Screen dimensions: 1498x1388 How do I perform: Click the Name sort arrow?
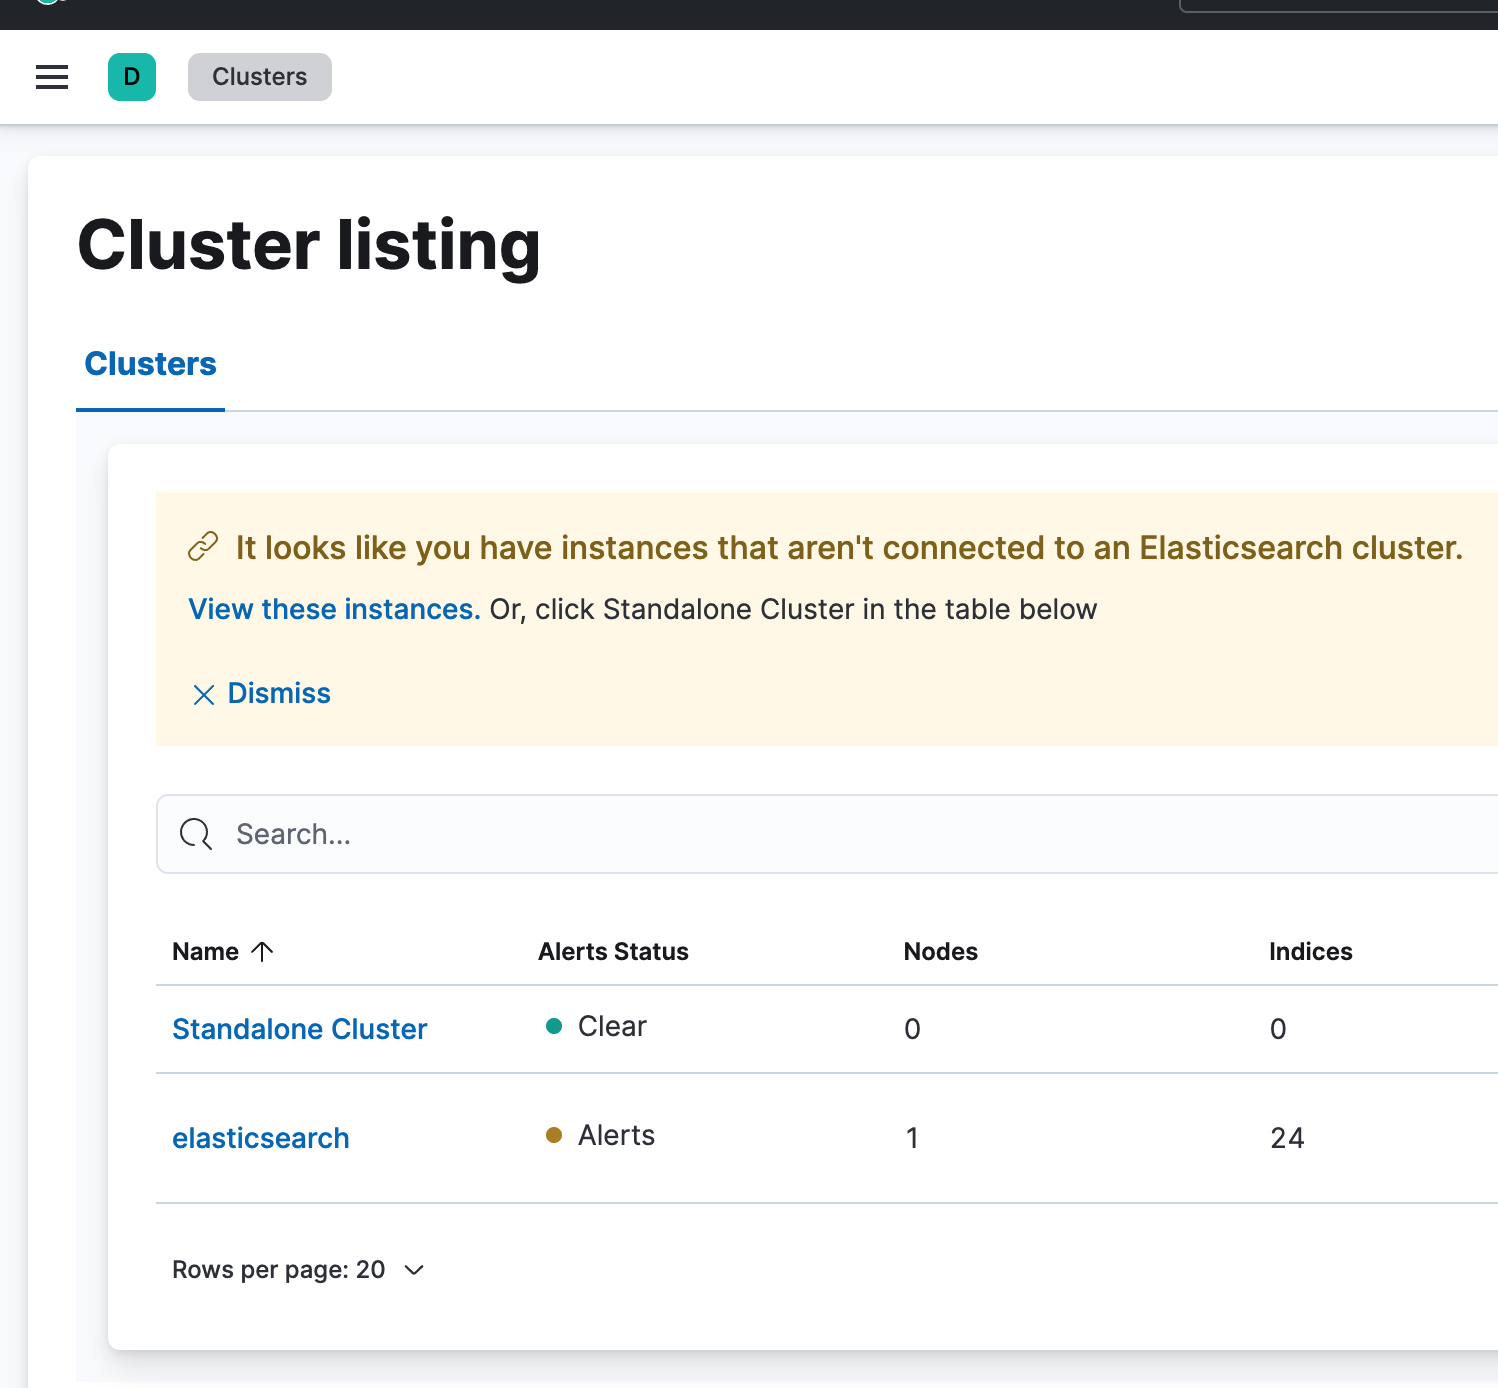262,951
